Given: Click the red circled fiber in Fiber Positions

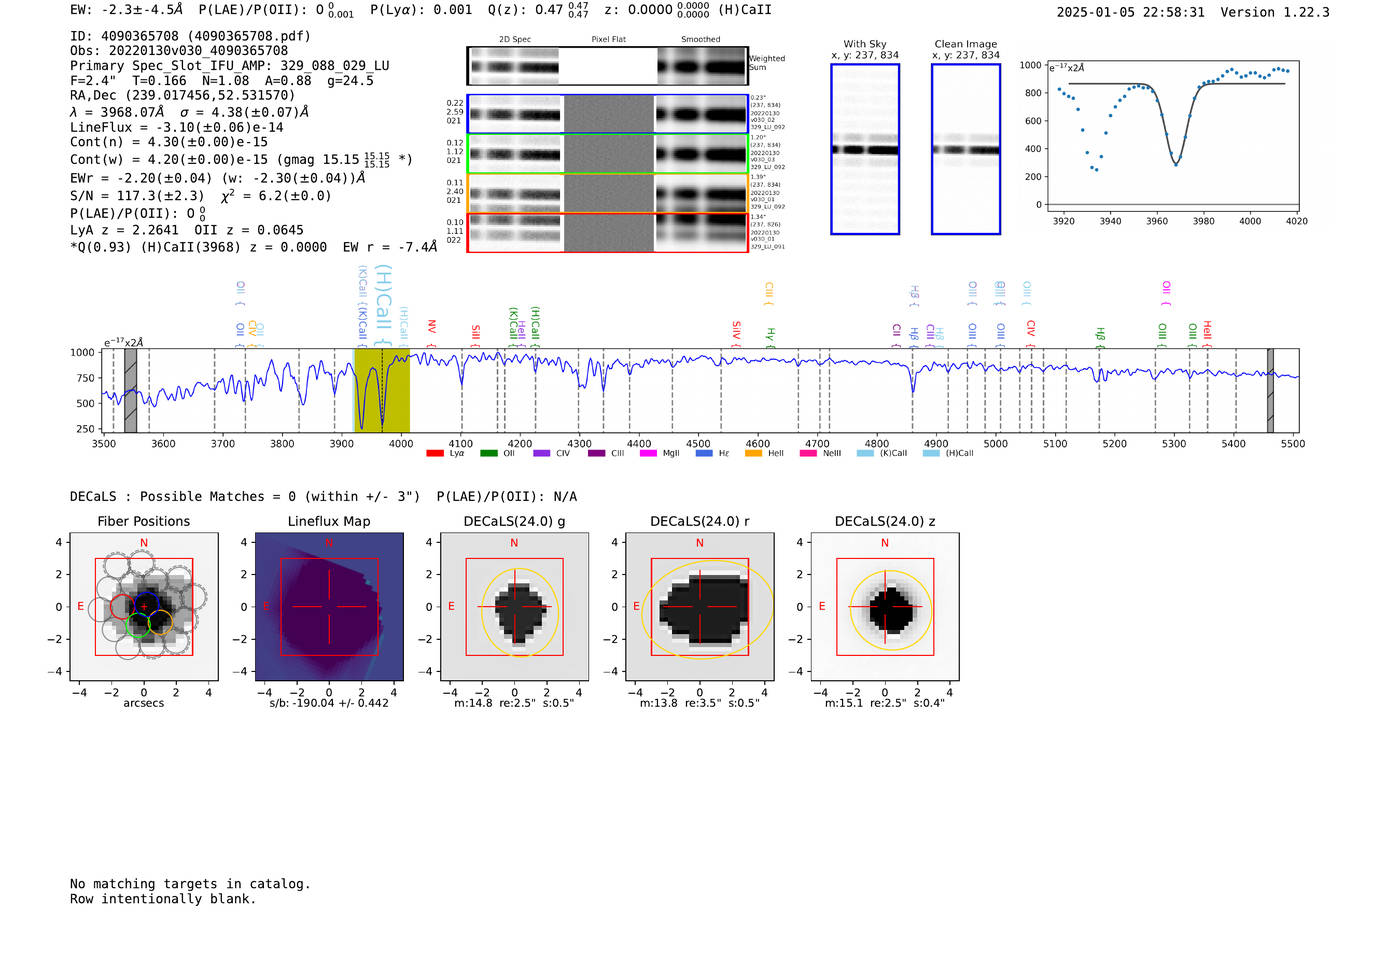Looking at the screenshot, I should tap(121, 606).
